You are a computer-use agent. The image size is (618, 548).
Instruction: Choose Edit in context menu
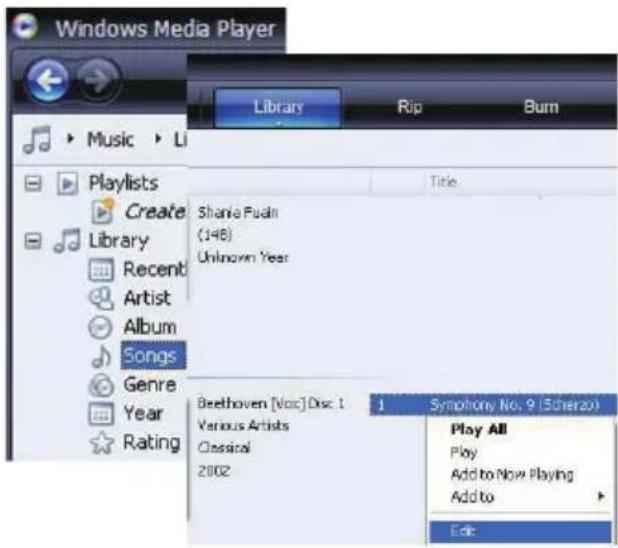pyautogui.click(x=520, y=531)
